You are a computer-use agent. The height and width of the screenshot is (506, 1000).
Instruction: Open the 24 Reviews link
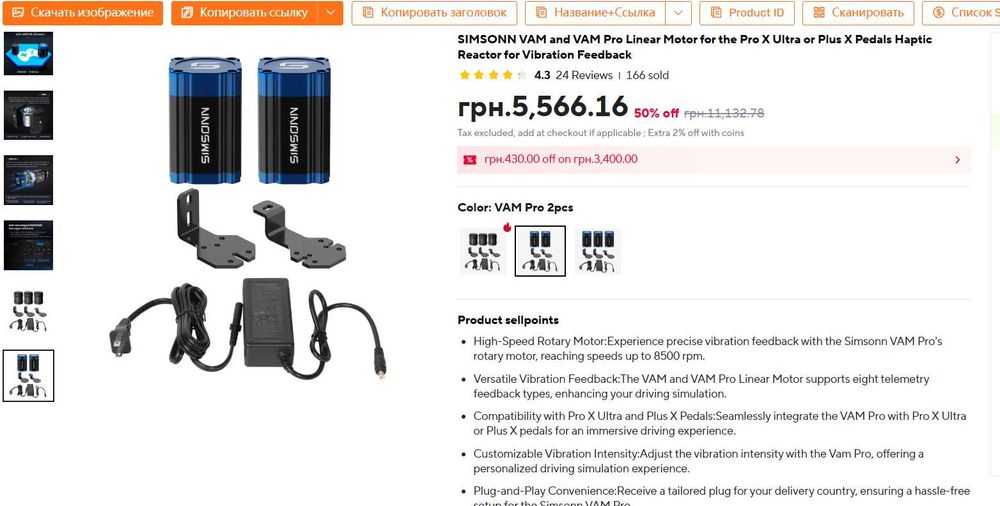point(584,75)
